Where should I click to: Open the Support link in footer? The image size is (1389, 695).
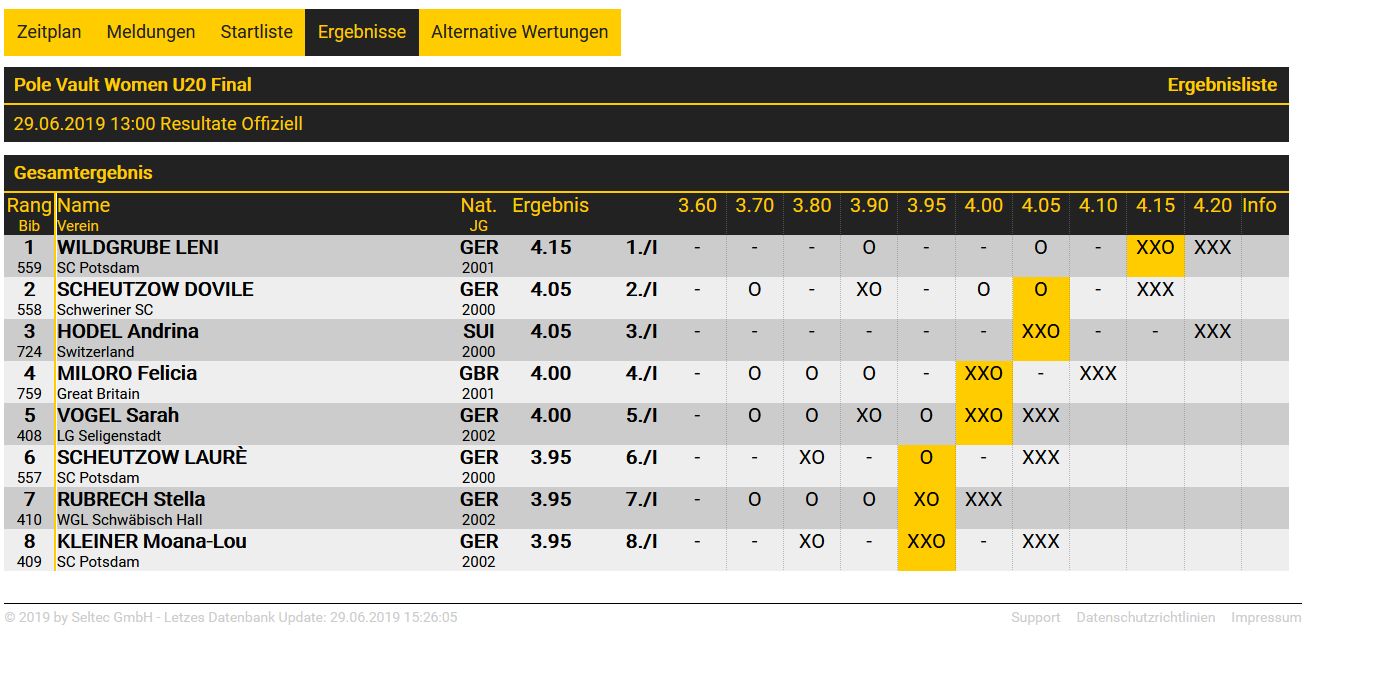[1035, 618]
